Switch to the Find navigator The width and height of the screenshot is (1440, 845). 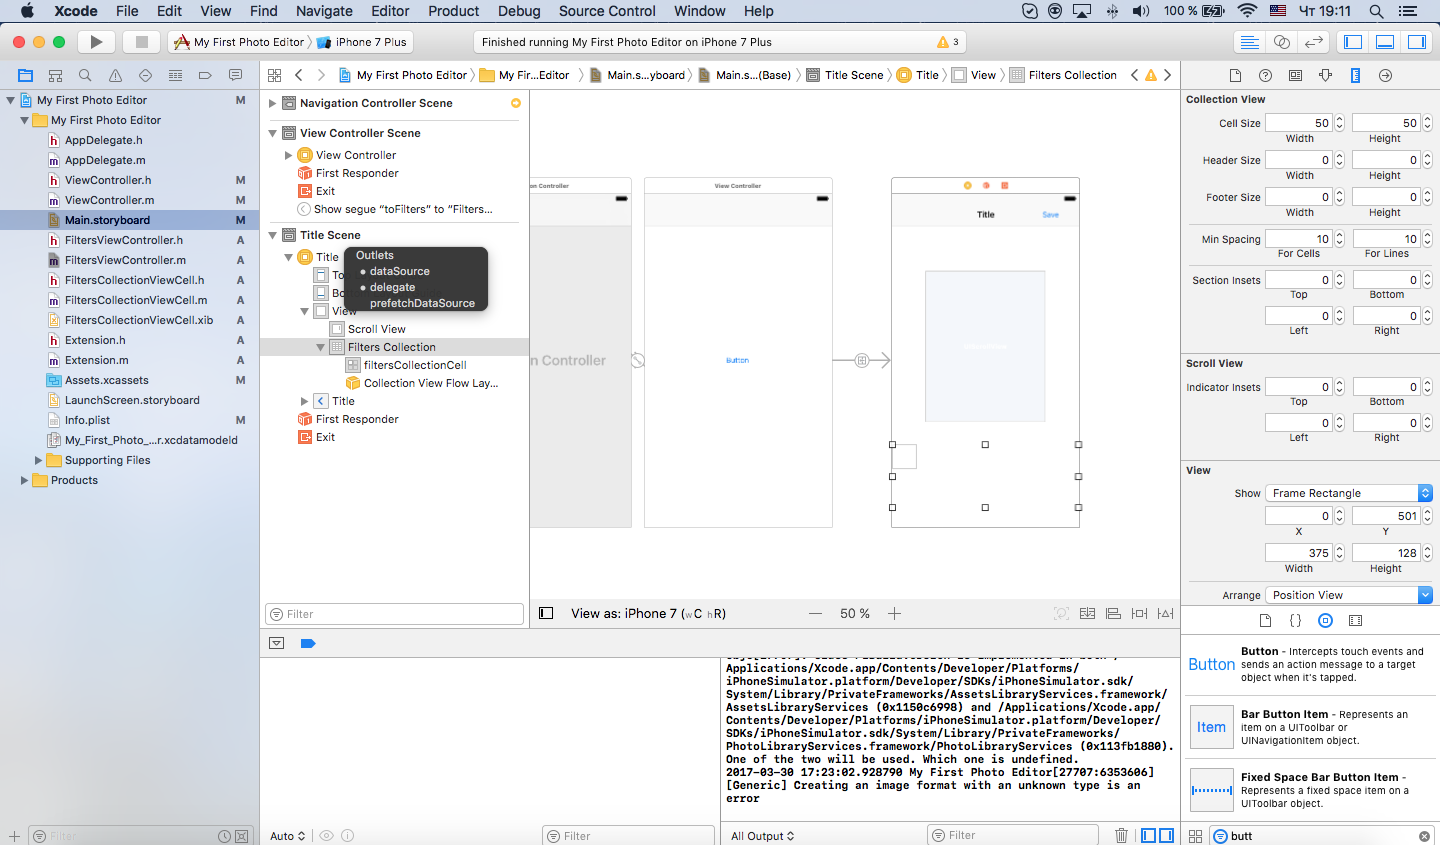85,75
